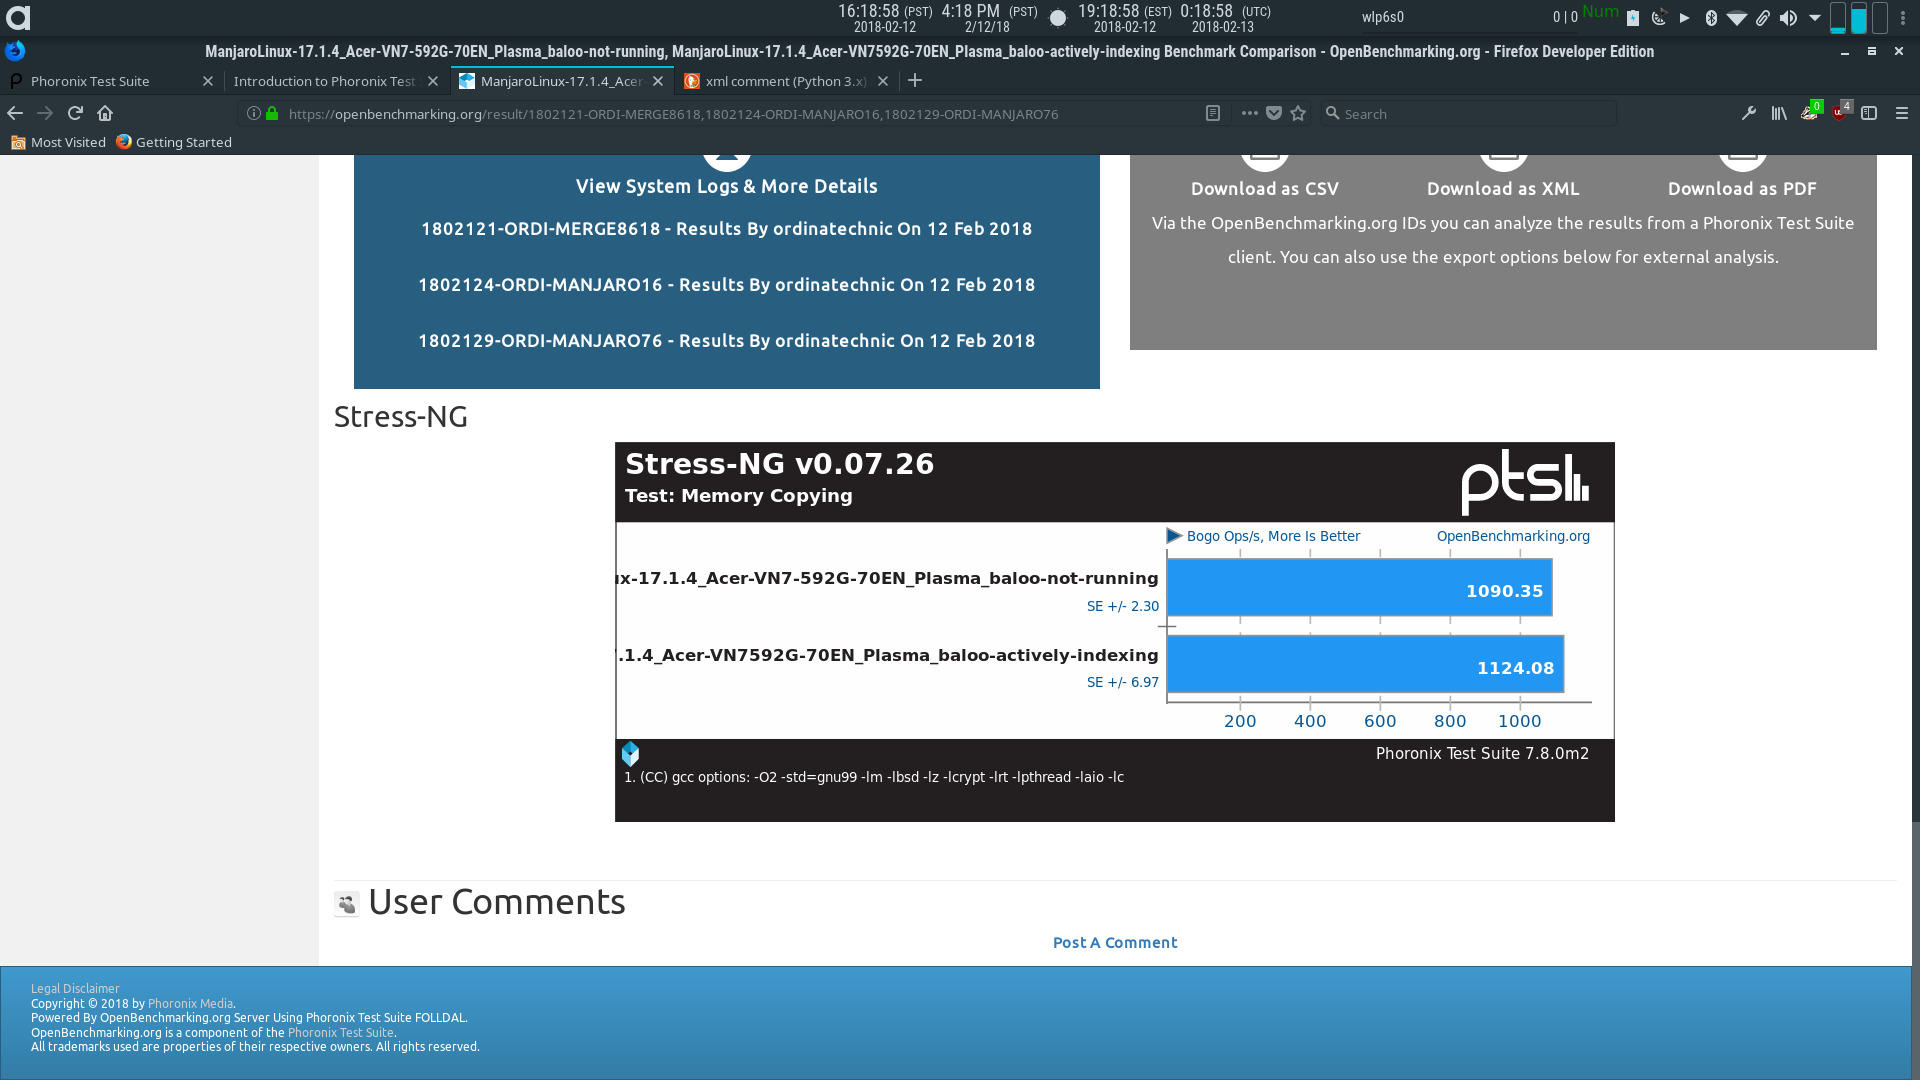Screen dimensions: 1920x1080
Task: Toggle the Firefox sidebar
Action: pos(1869,114)
